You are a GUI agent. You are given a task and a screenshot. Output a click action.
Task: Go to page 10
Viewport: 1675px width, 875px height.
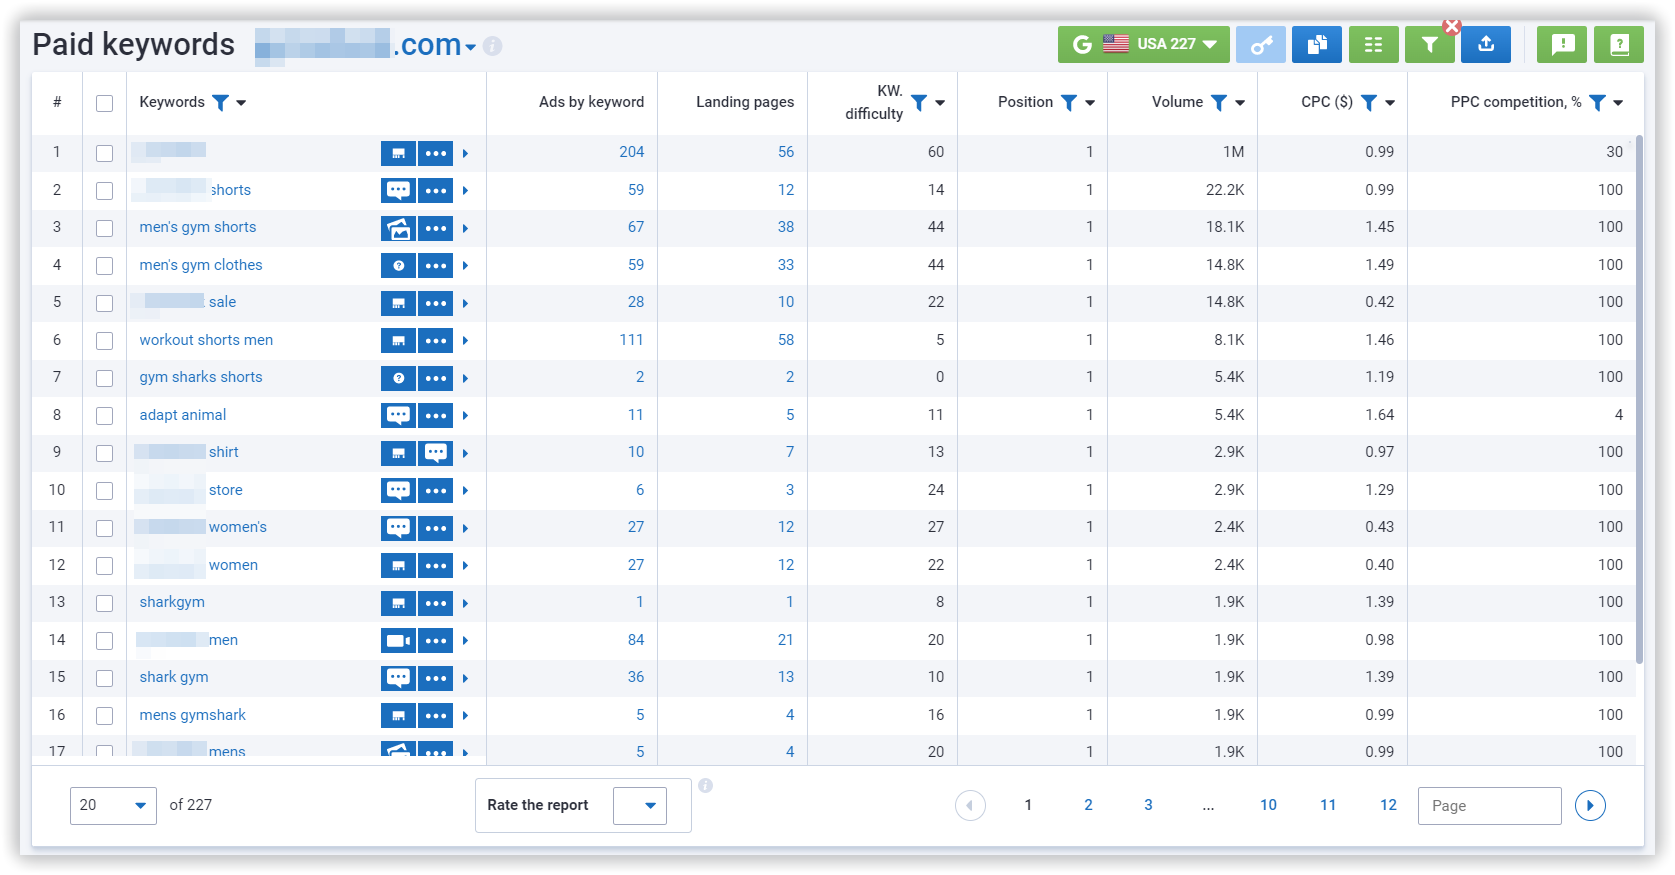[1268, 805]
